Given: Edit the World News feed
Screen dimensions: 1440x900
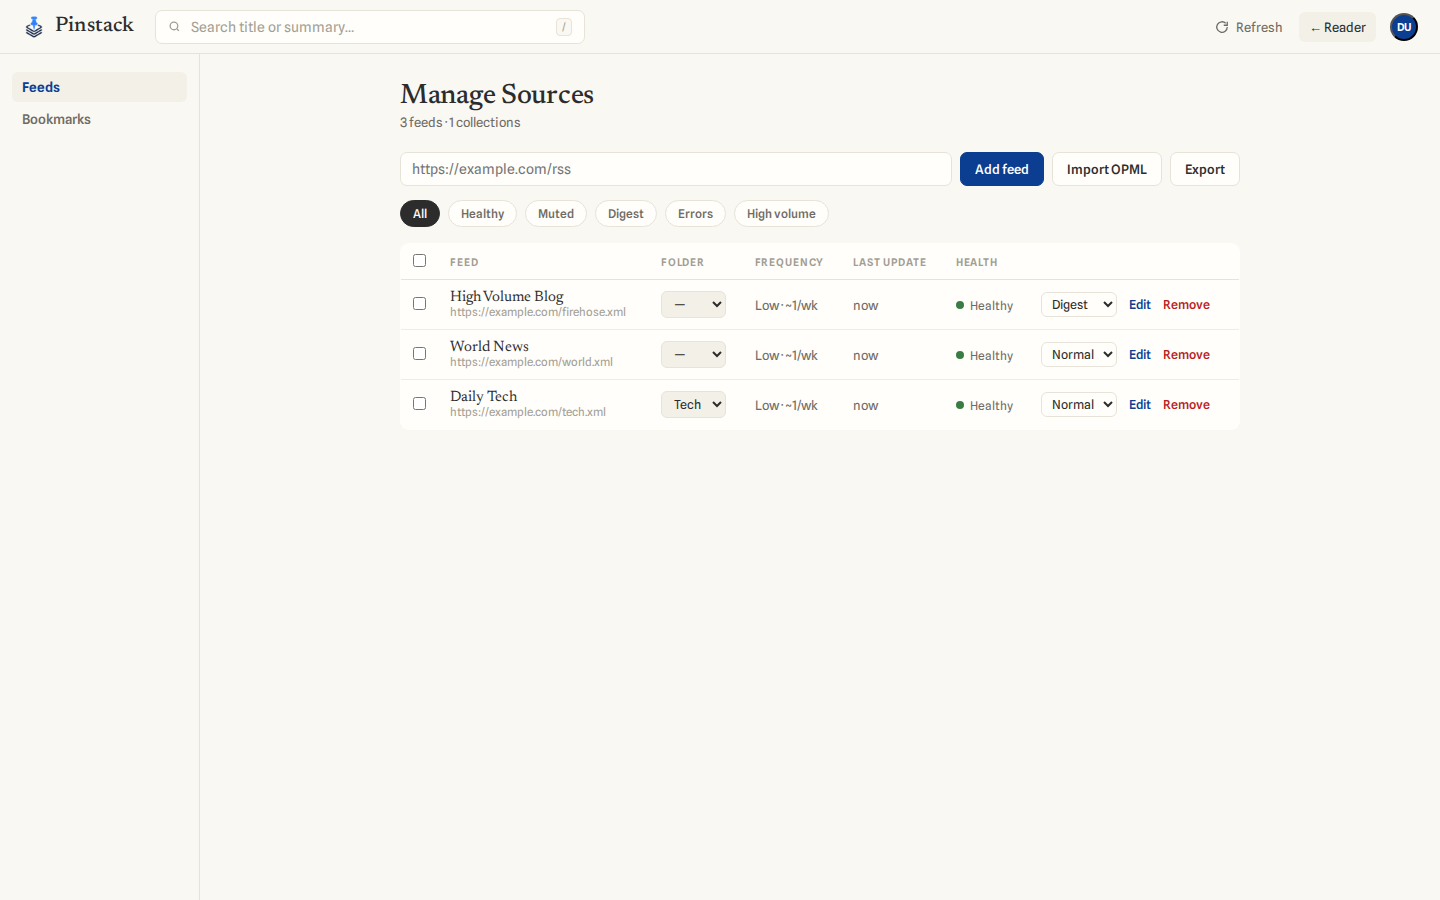Looking at the screenshot, I should pos(1139,354).
